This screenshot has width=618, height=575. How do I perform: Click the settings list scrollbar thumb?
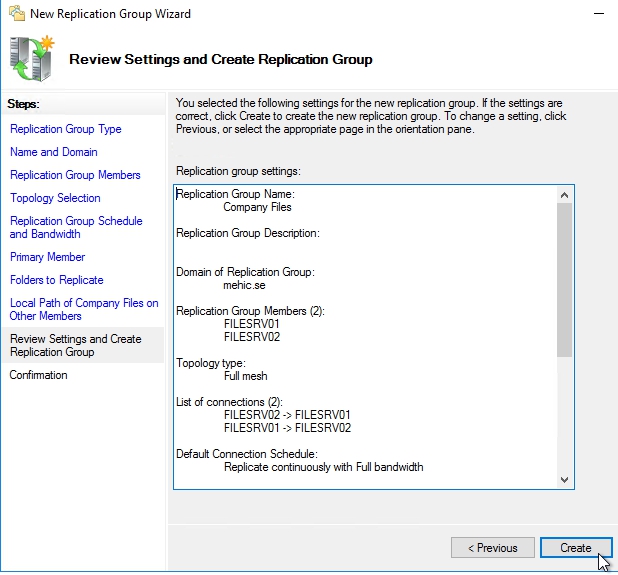(x=564, y=280)
